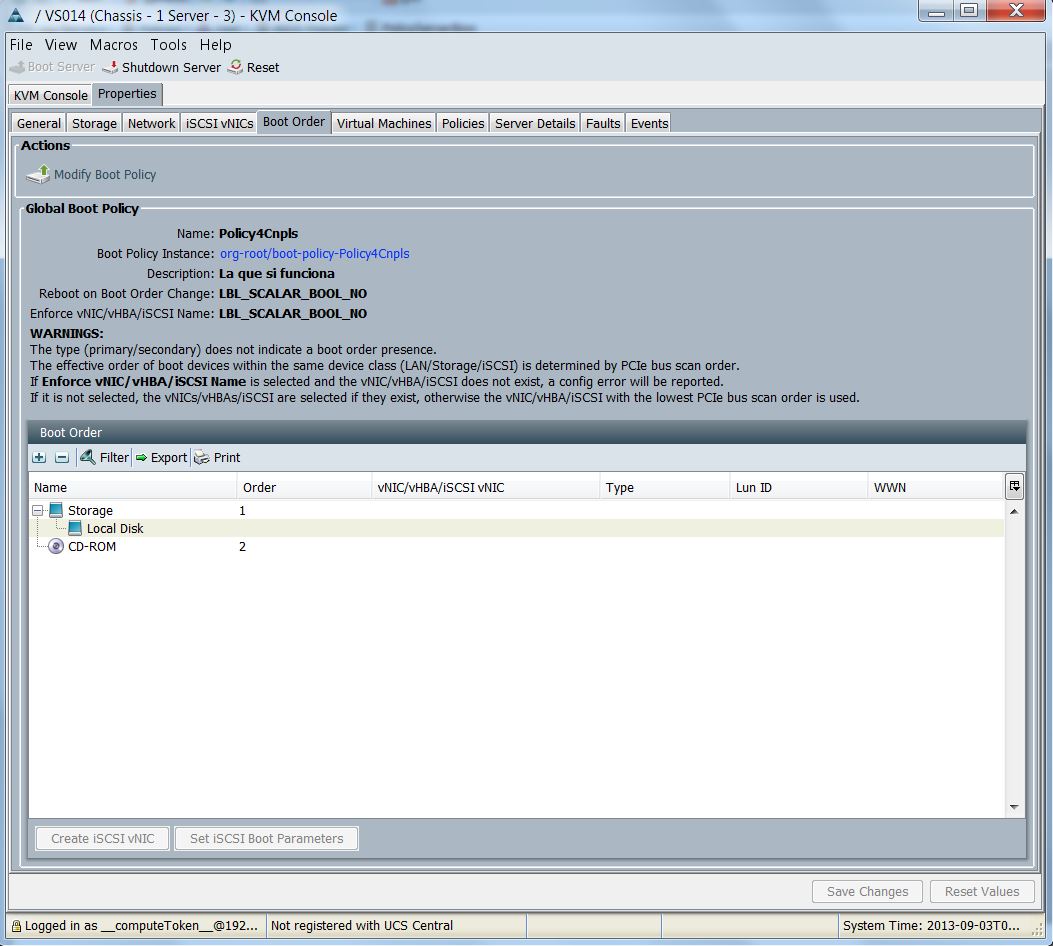Click "Not registered with UCS Central" status
The height and width of the screenshot is (946, 1053).
pyautogui.click(x=362, y=926)
